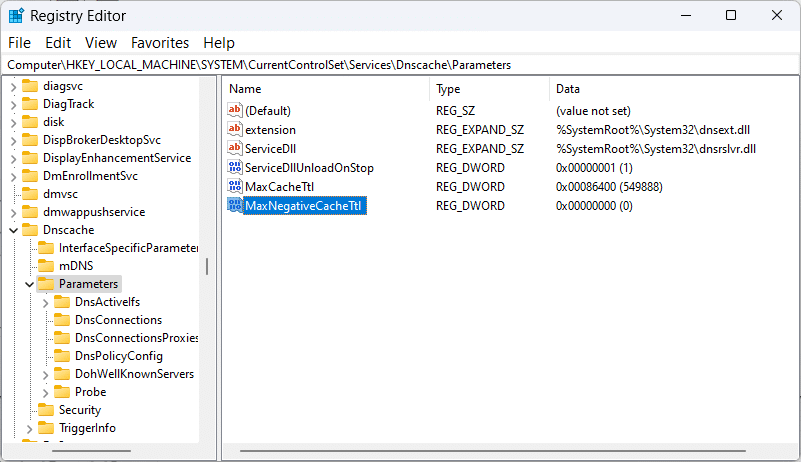Image resolution: width=801 pixels, height=462 pixels.
Task: Open the Help menu
Action: click(219, 43)
